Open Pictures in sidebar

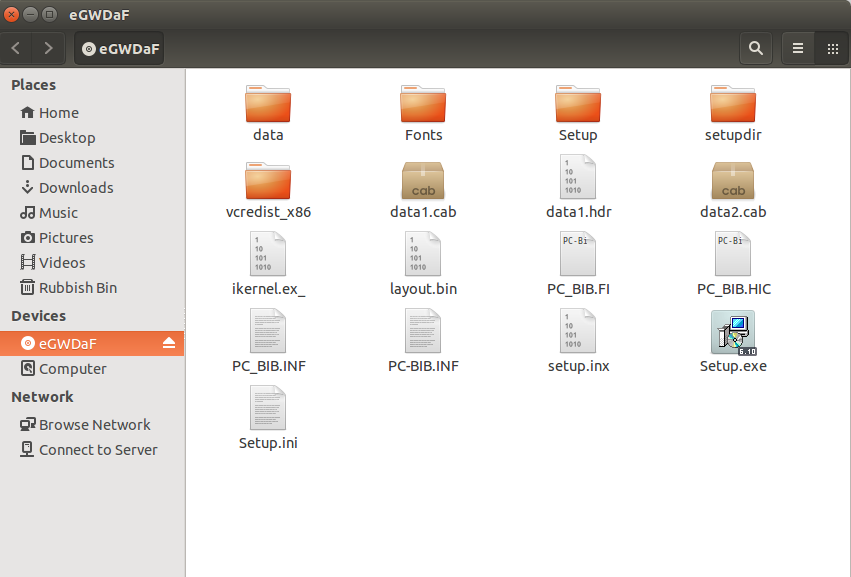(92, 237)
